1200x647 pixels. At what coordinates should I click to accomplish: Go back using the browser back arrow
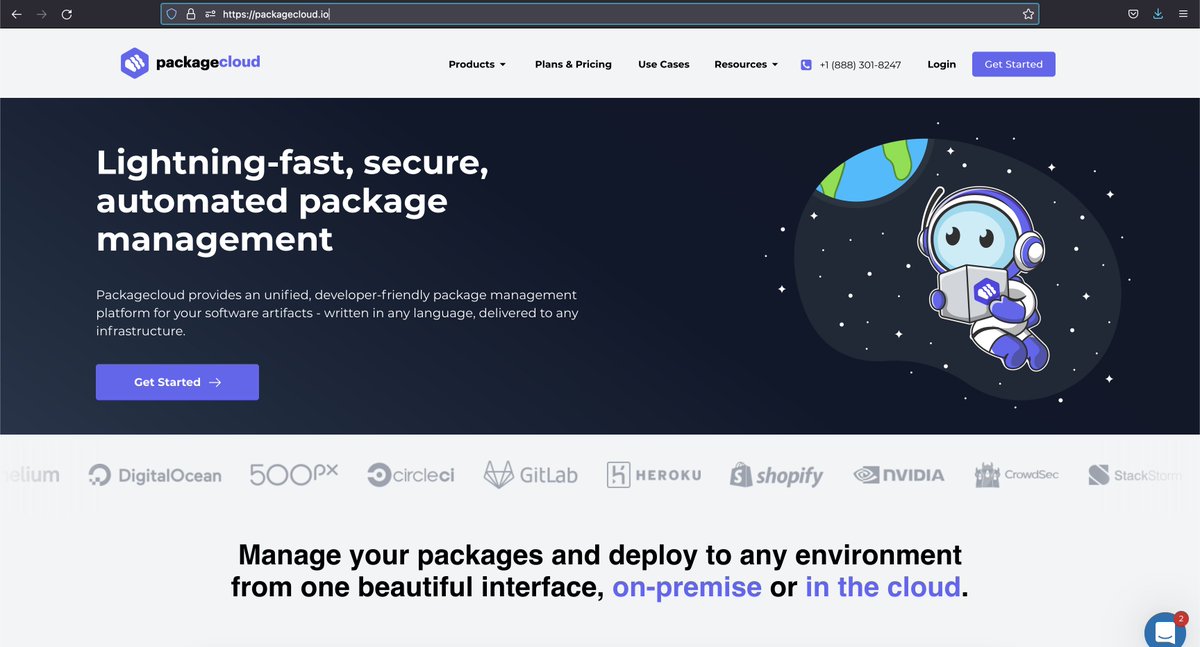click(x=16, y=14)
